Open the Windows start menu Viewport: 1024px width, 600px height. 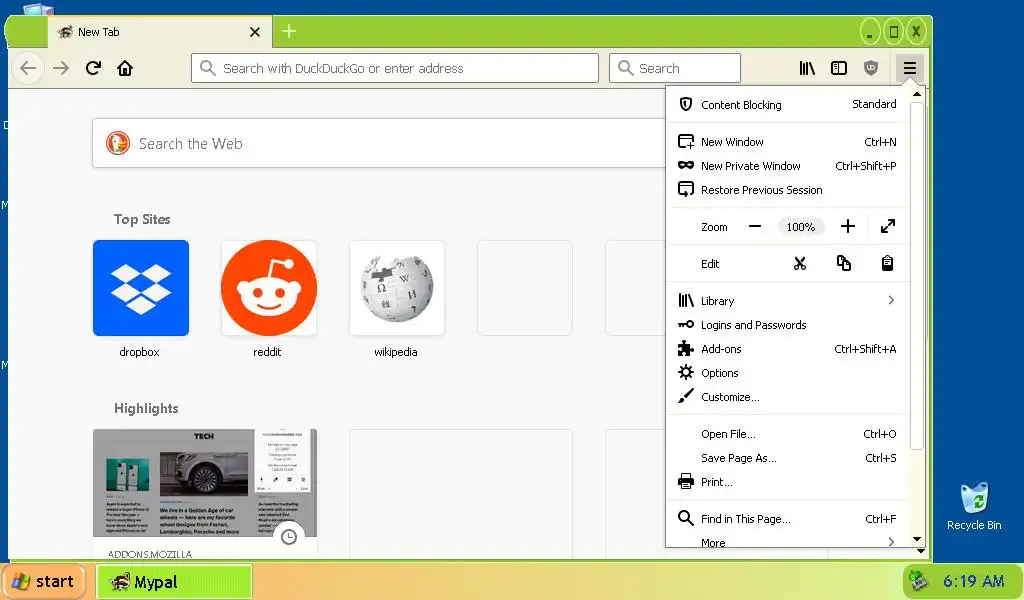pos(44,581)
